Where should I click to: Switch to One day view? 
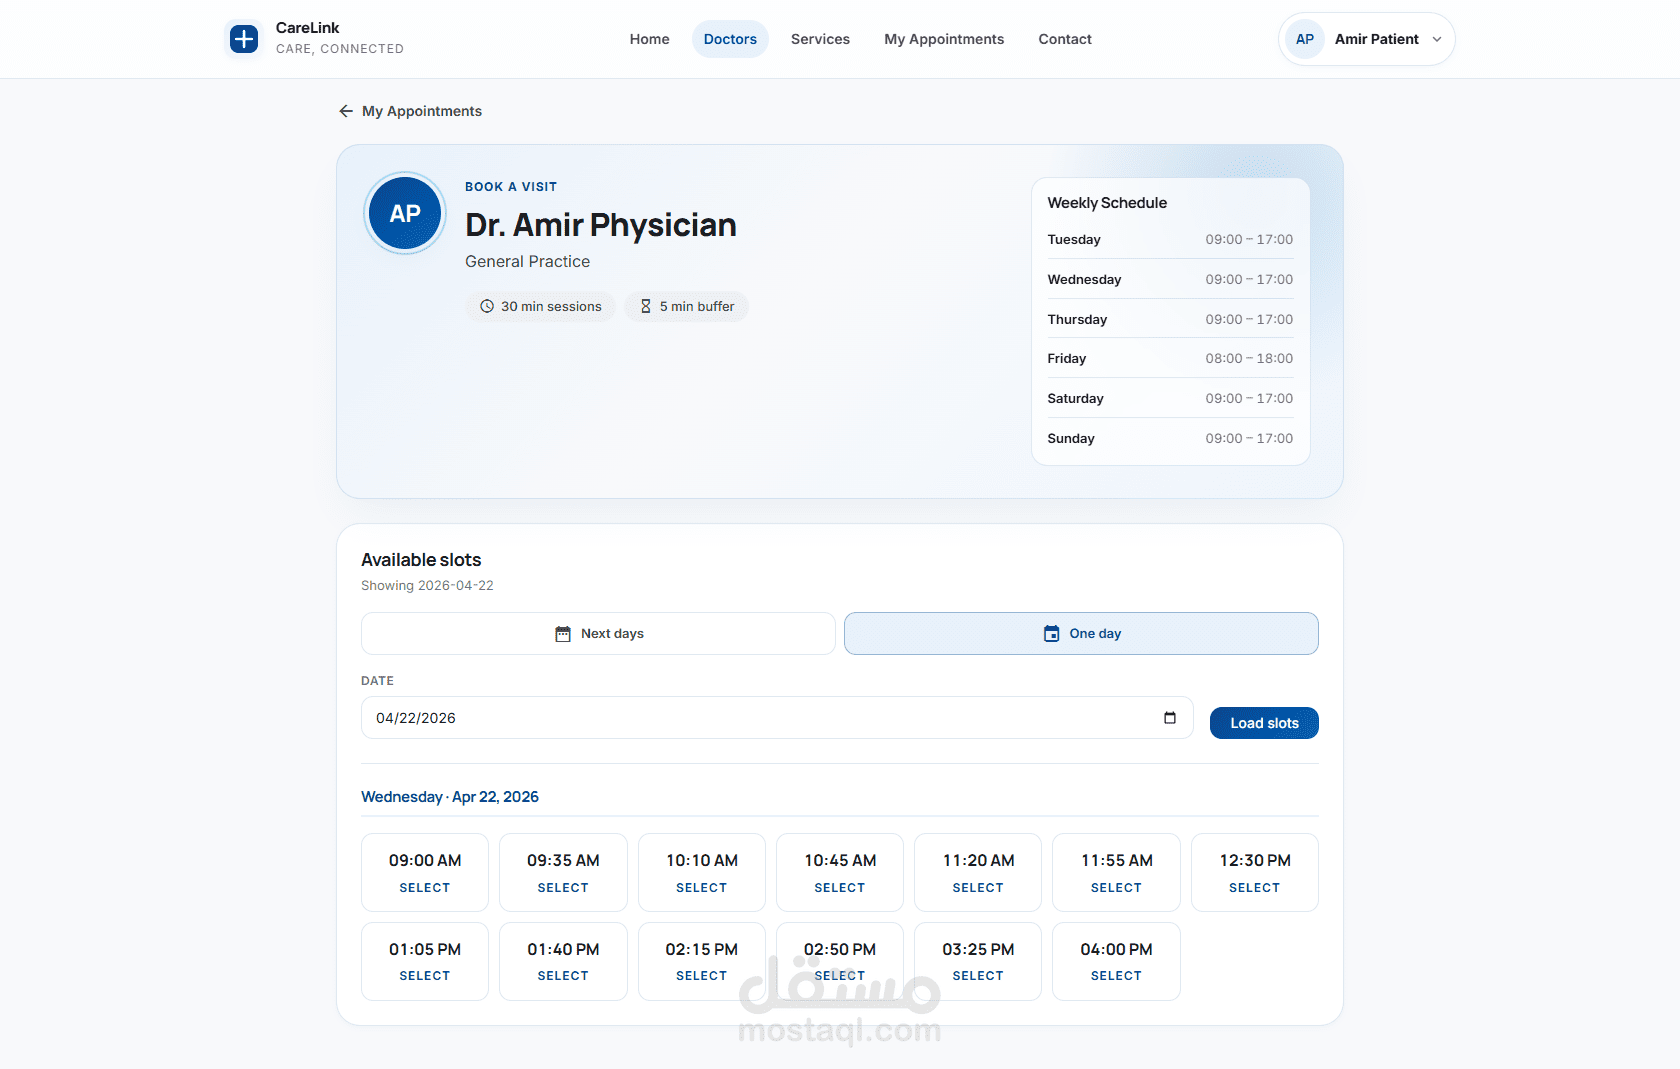click(1081, 634)
